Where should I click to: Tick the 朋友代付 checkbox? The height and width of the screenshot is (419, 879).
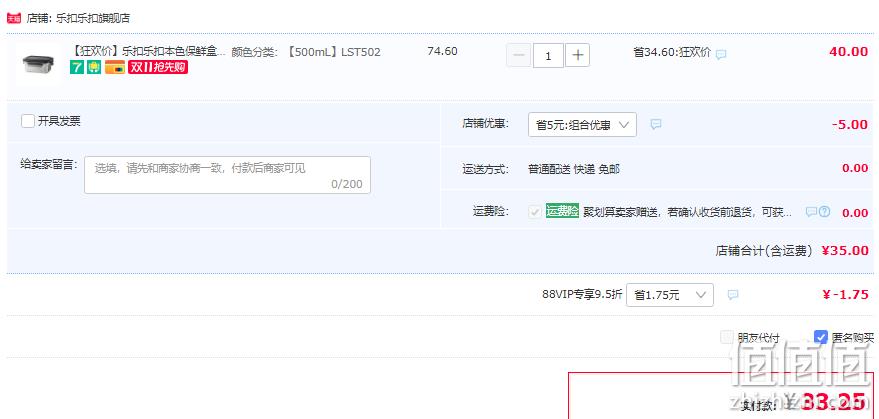(x=727, y=337)
